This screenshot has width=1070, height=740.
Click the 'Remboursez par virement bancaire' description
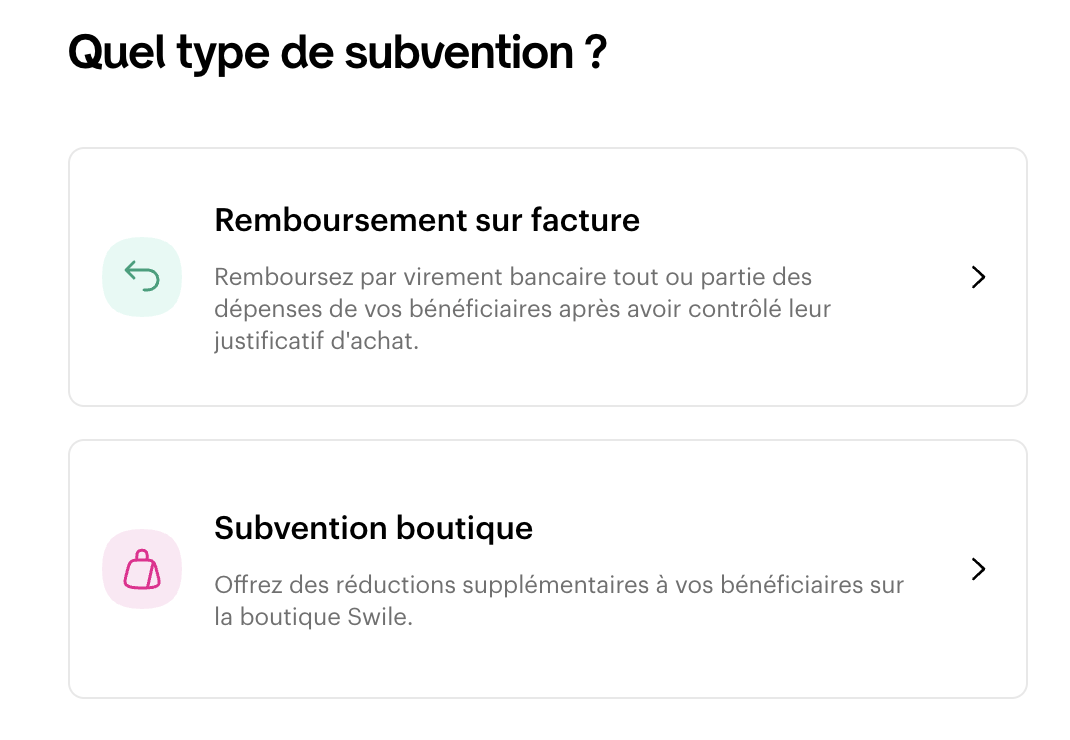pos(523,309)
